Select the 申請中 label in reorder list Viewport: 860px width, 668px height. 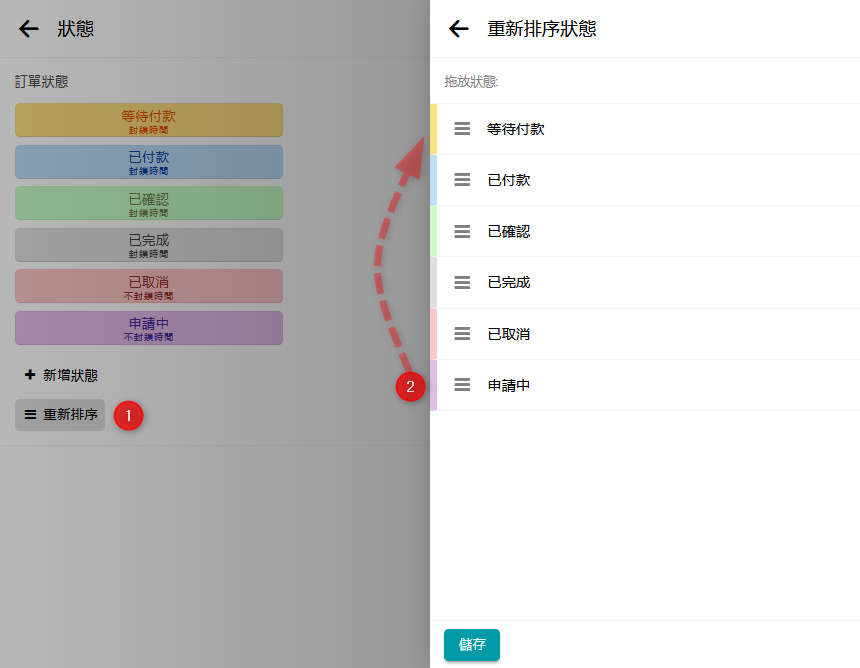tap(508, 385)
